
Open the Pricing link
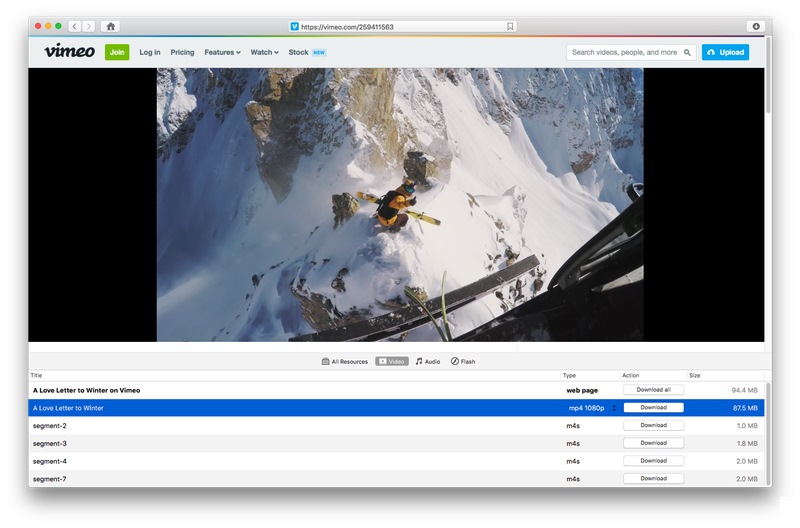point(182,52)
